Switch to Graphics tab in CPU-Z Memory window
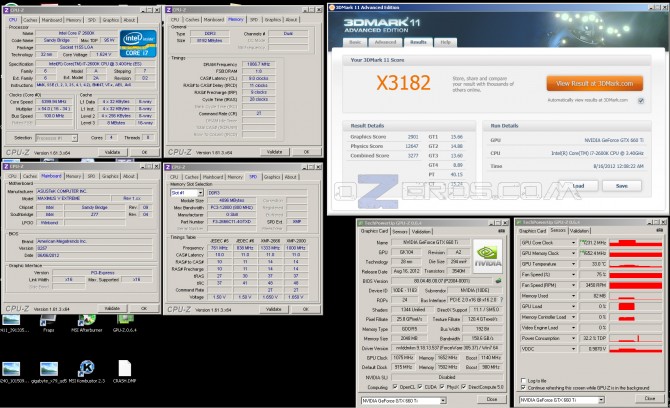This screenshot has height=408, width=670. pos(273,20)
